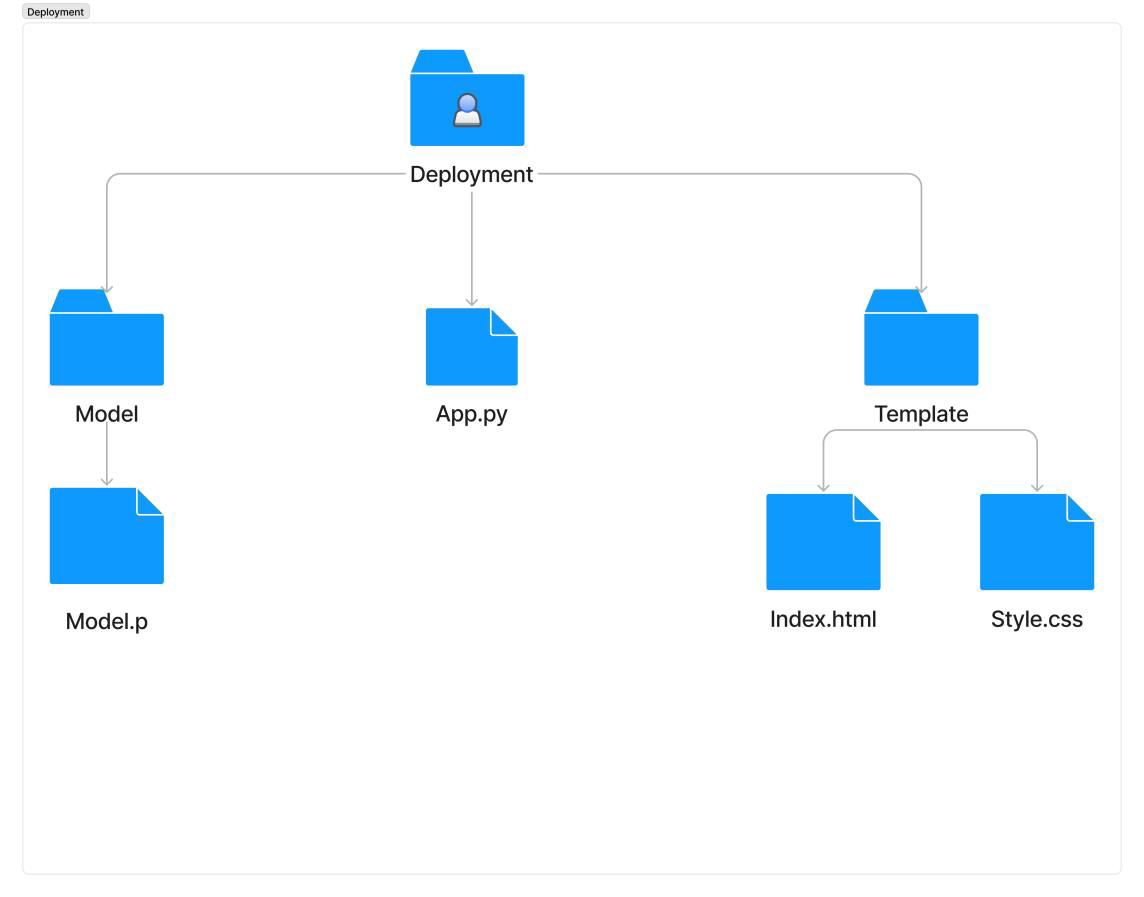Click the "Model" folder label
This screenshot has width=1144, height=897.
coord(107,414)
